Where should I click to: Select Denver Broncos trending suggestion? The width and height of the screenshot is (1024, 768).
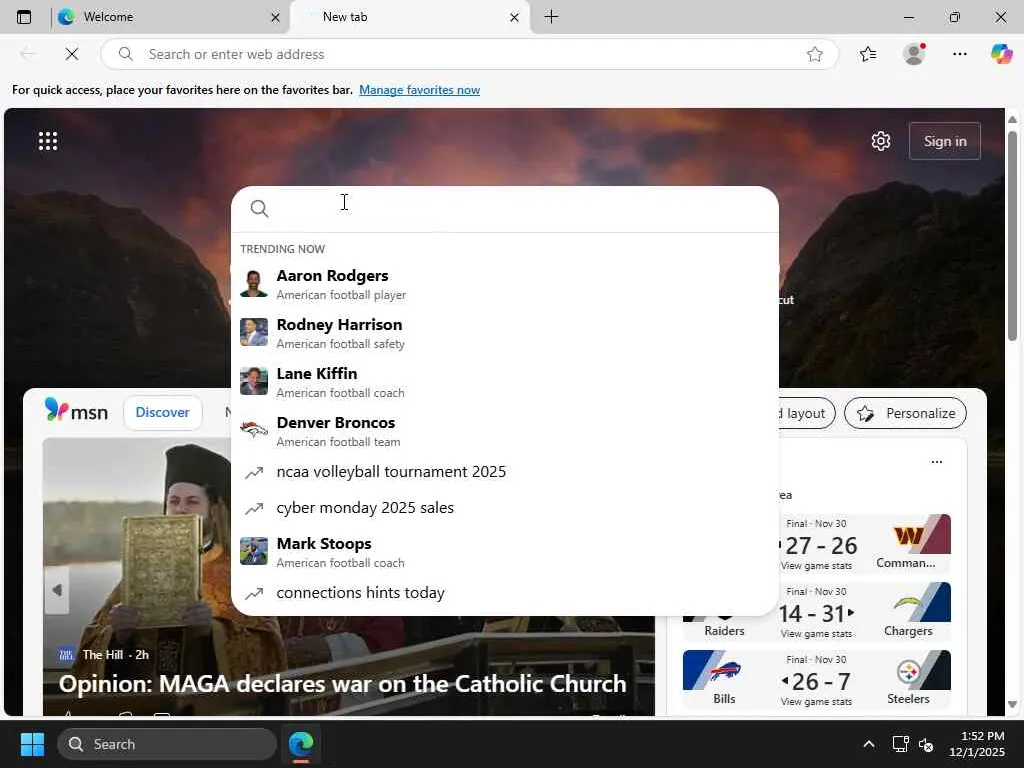505,431
